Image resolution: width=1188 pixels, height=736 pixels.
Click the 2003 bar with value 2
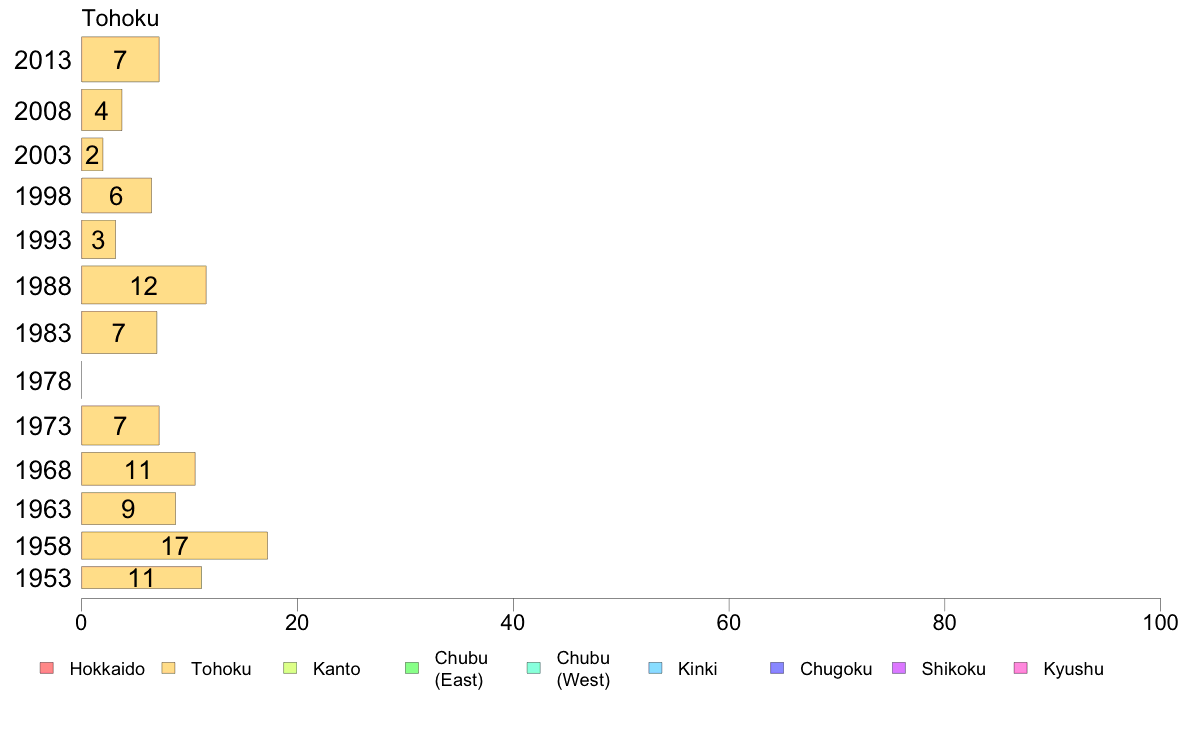[92, 155]
